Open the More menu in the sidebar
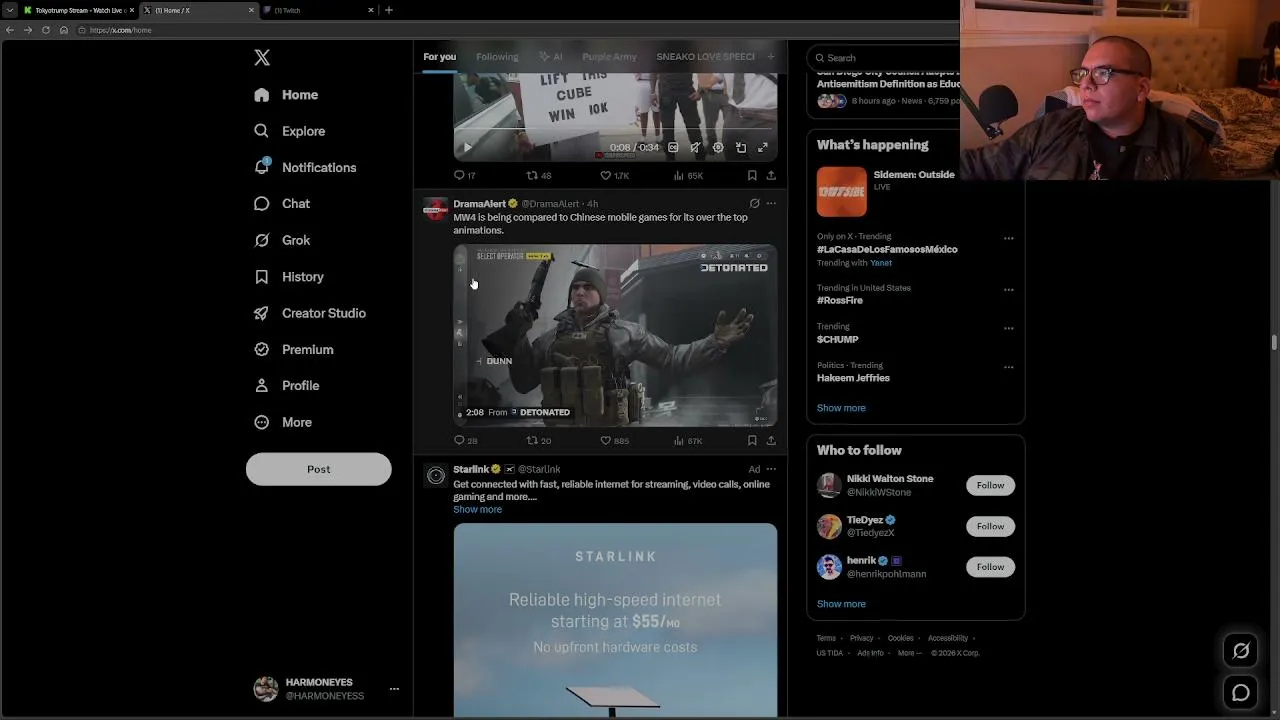This screenshot has height=720, width=1280. coord(283,422)
